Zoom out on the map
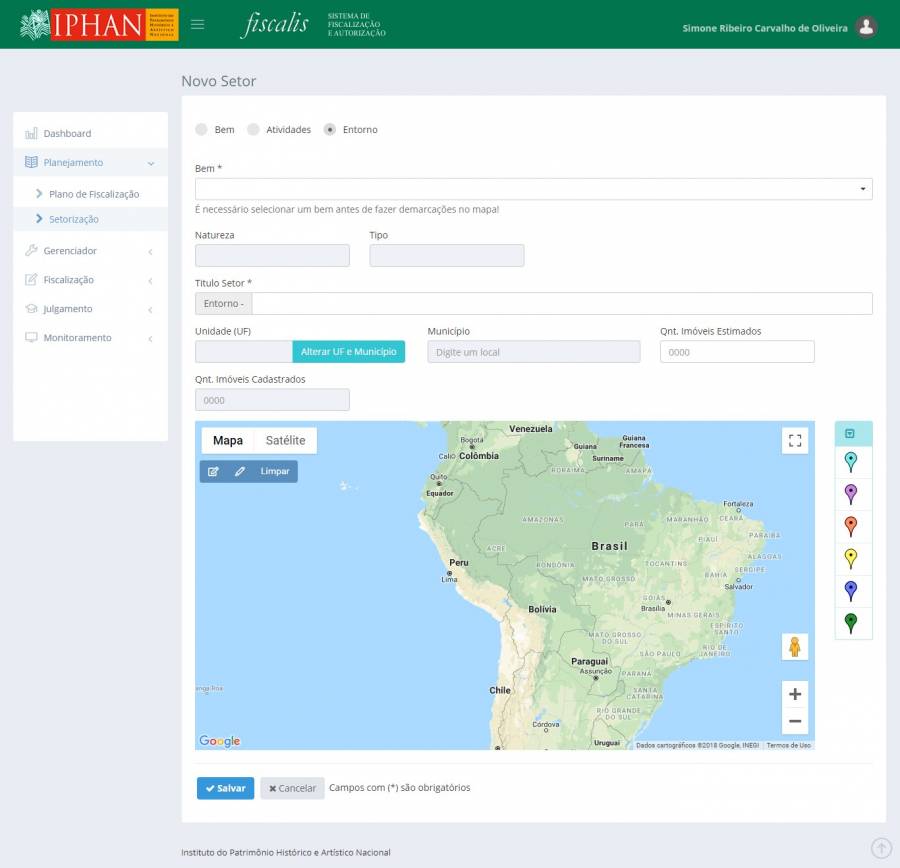 (x=795, y=721)
